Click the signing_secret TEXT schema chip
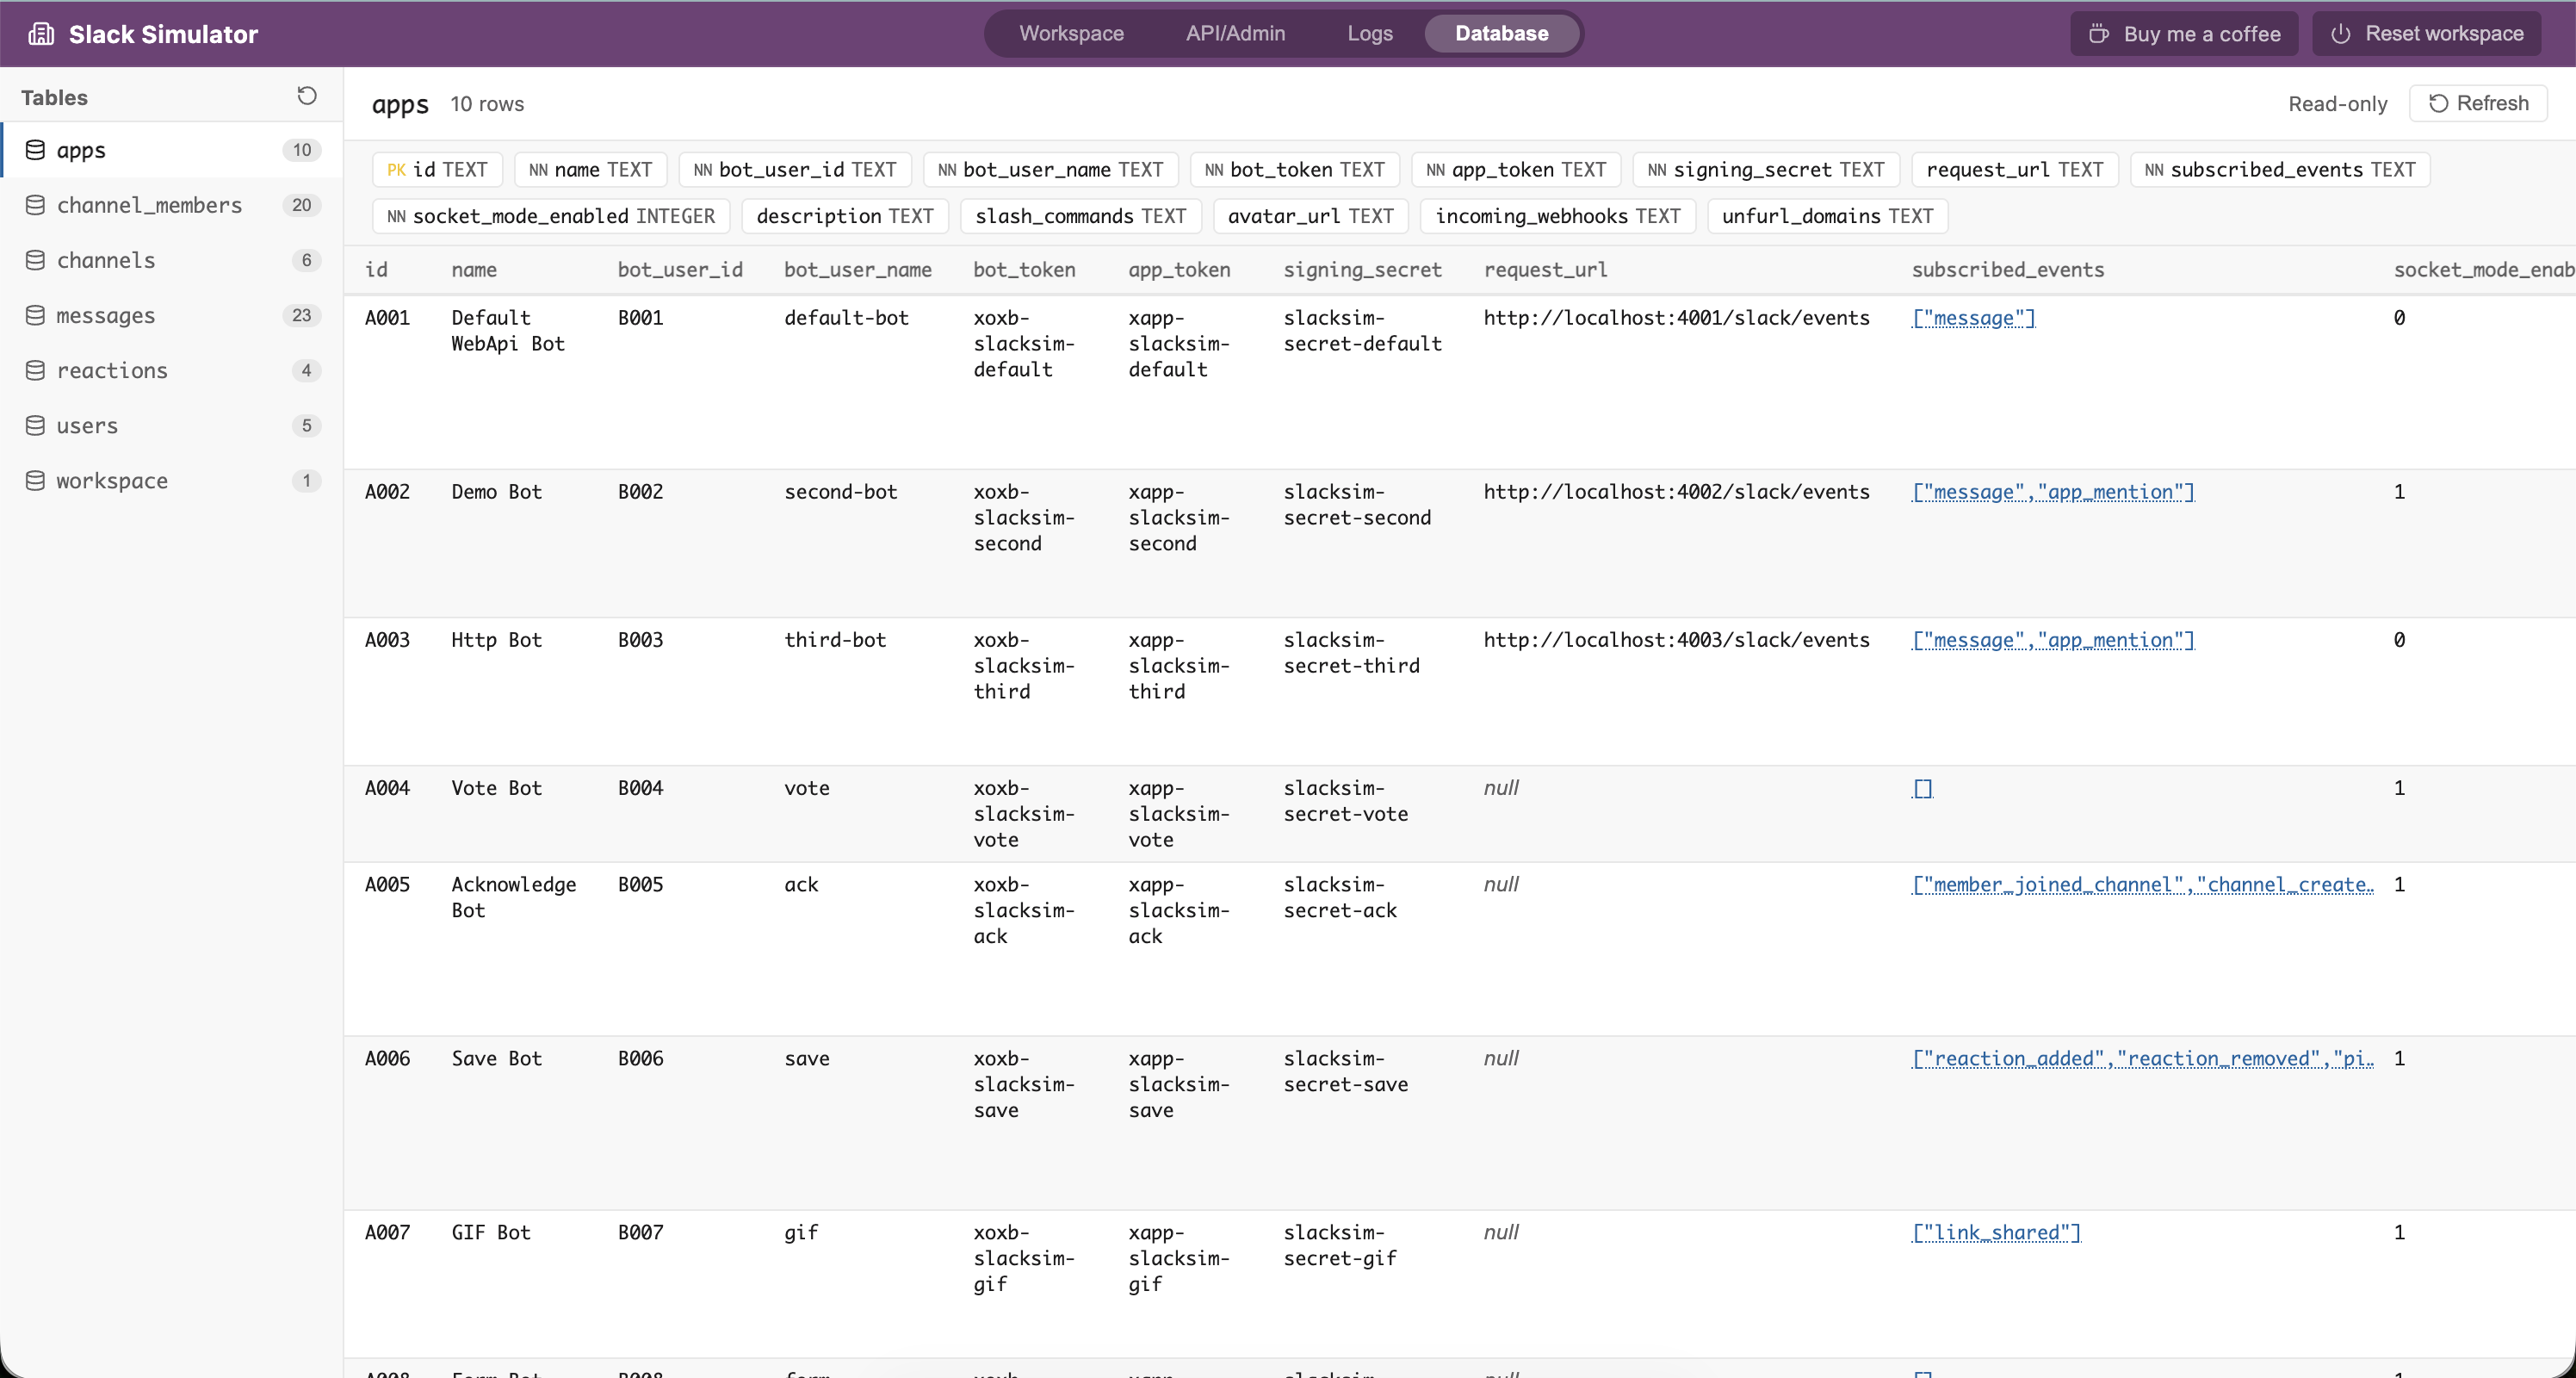This screenshot has height=1378, width=2576. pyautogui.click(x=1766, y=170)
